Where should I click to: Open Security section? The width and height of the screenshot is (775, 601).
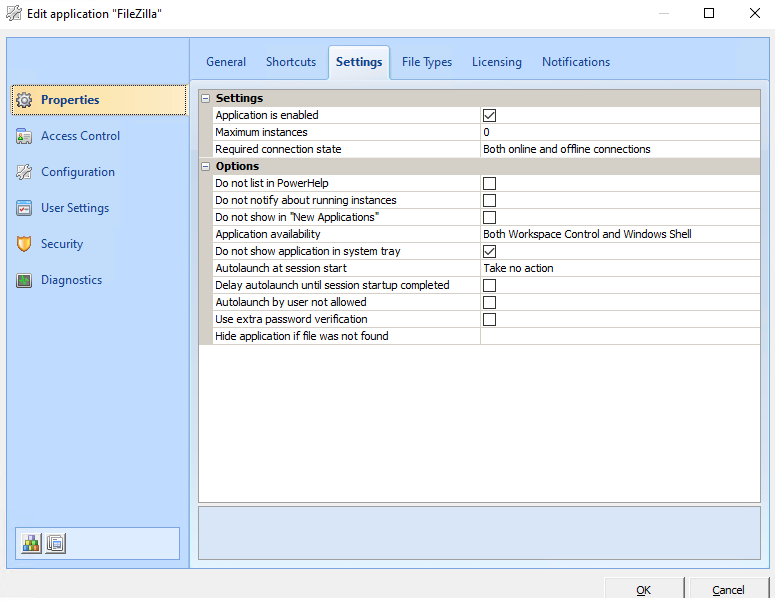coord(99,244)
